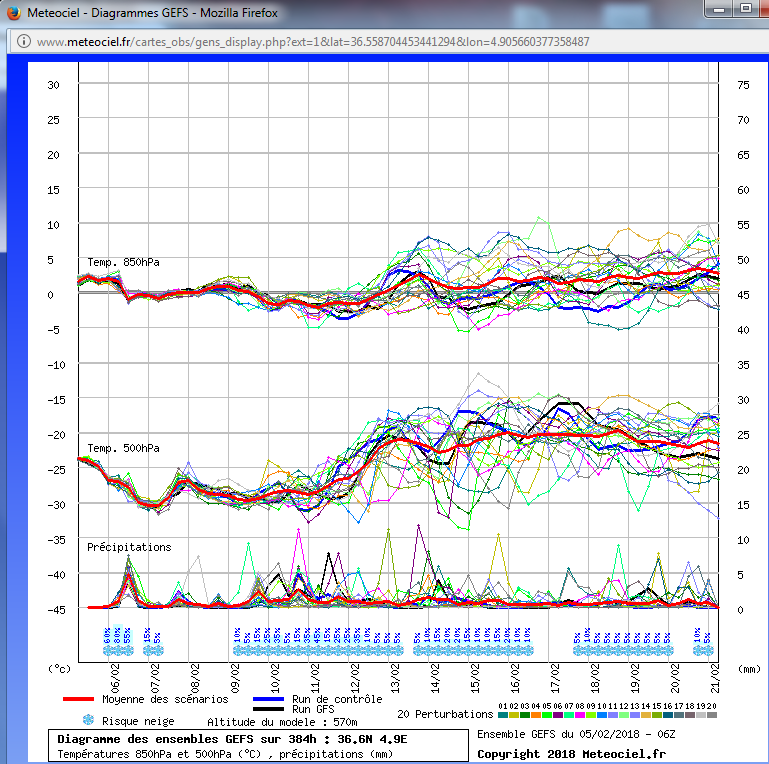
Task: Click the 15/02 date label
Action: pos(475,678)
